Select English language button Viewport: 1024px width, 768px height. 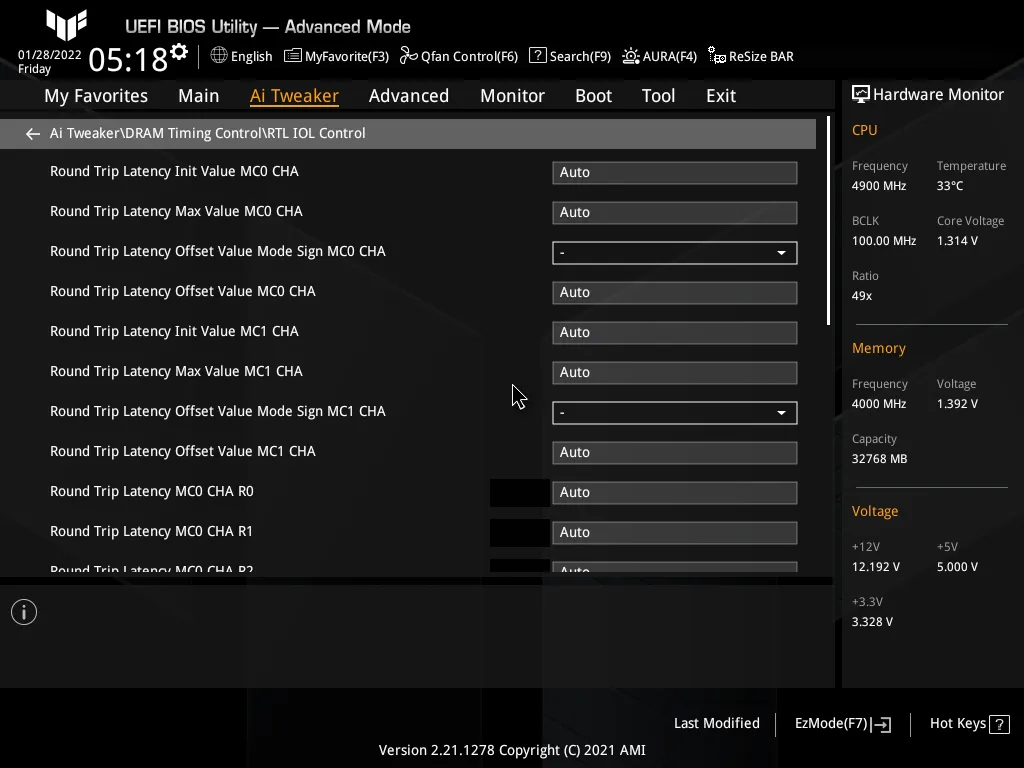251,57
